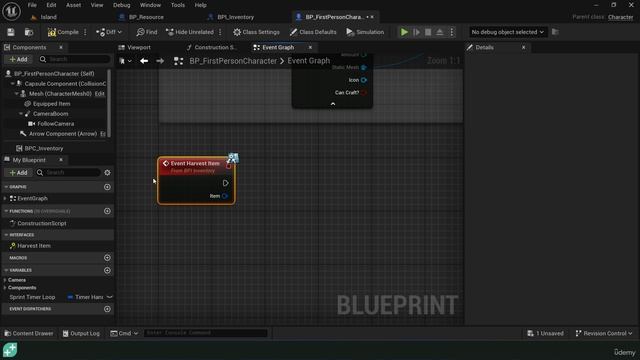Click the My Blueprint search field
The width and height of the screenshot is (640, 360).
coord(68,173)
